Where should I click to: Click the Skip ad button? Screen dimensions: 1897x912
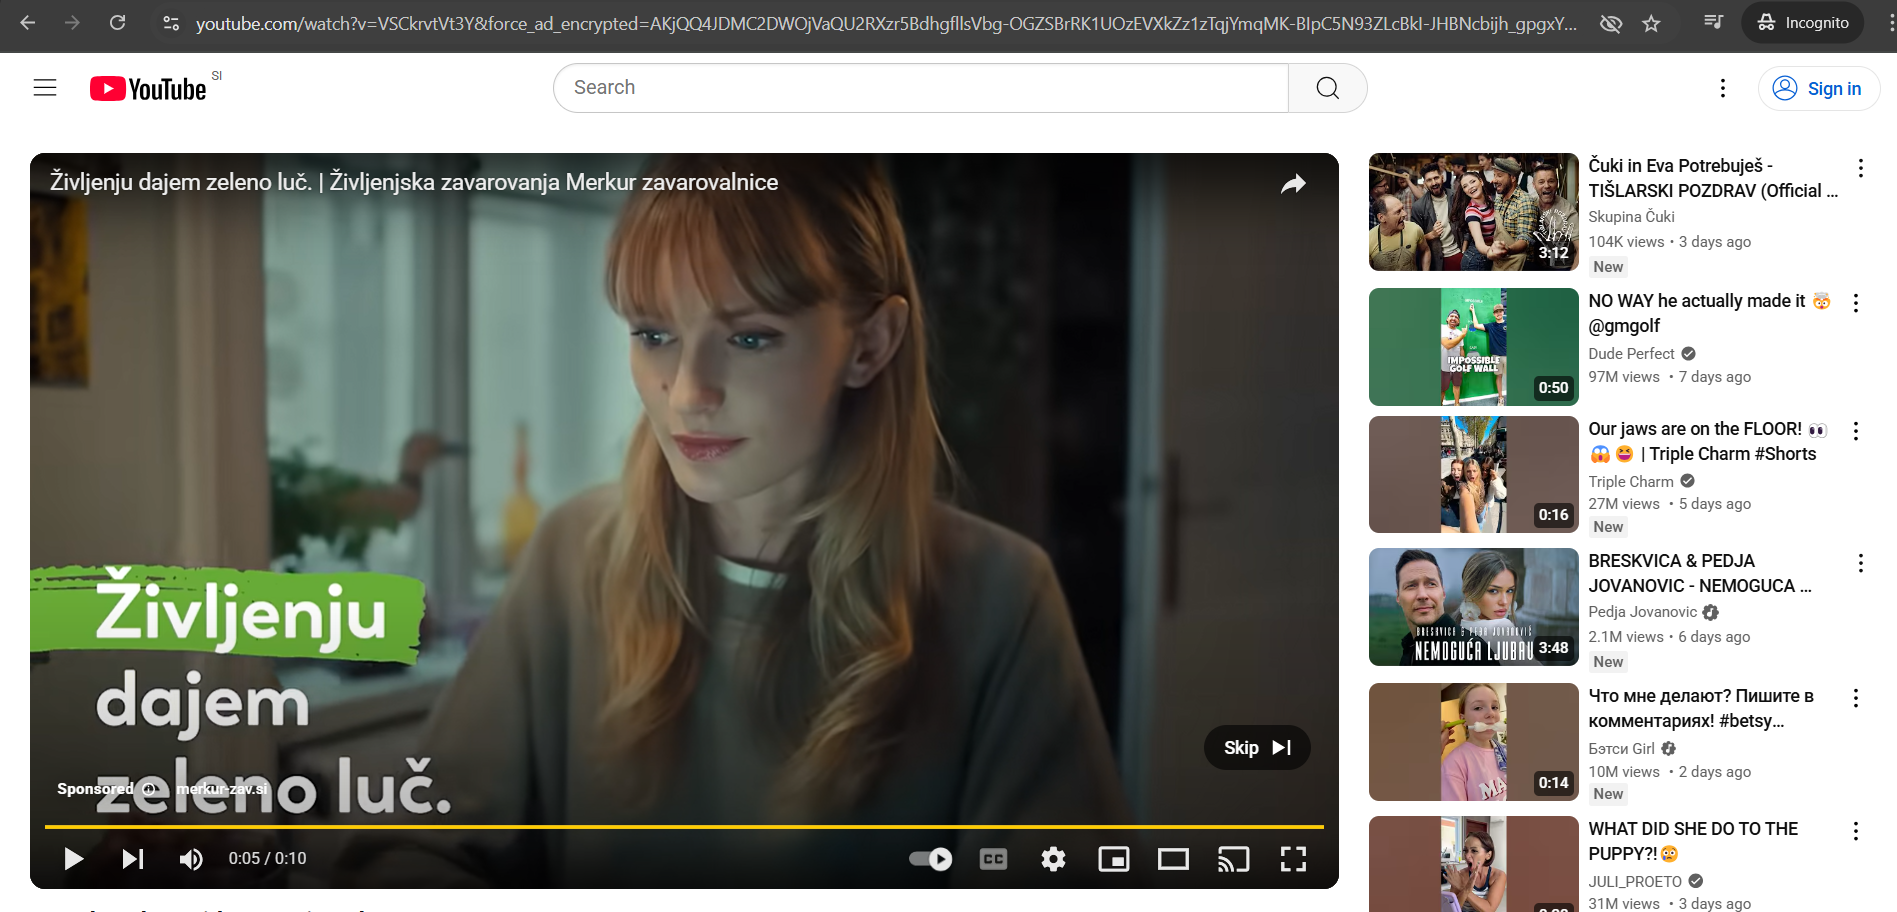[1257, 748]
